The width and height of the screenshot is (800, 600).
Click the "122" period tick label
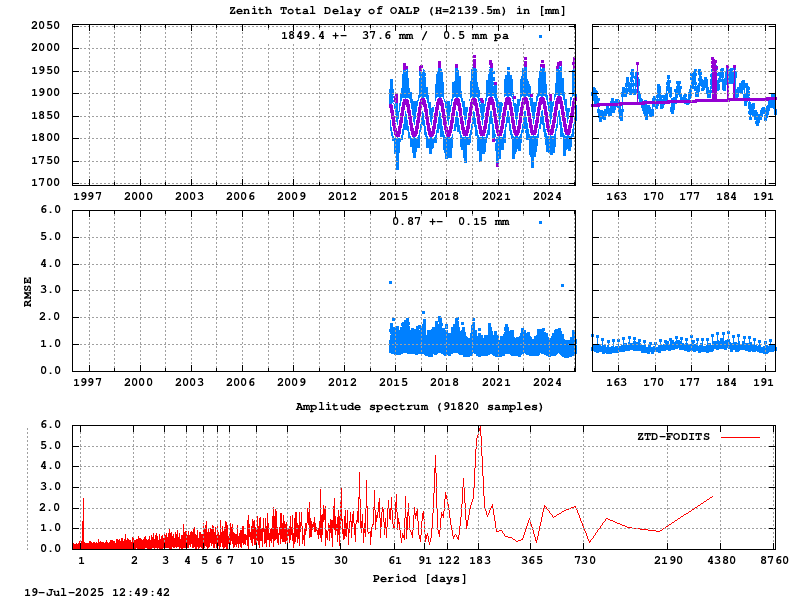coord(448,561)
